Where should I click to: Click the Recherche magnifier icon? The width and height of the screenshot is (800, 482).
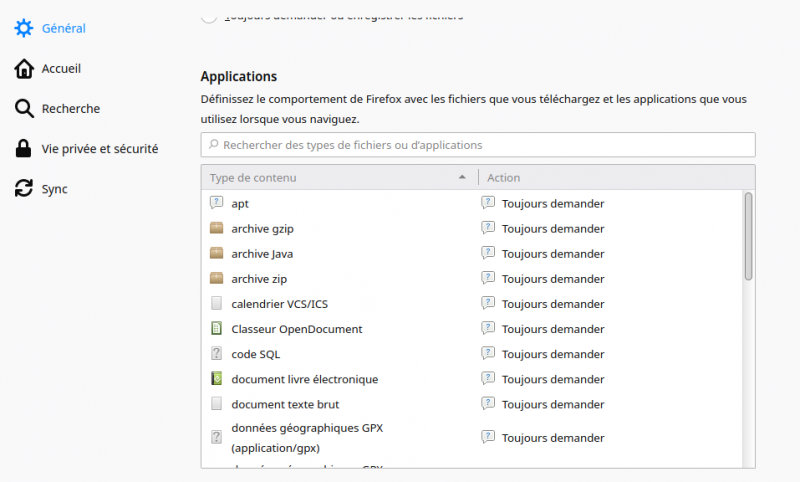[x=23, y=109]
